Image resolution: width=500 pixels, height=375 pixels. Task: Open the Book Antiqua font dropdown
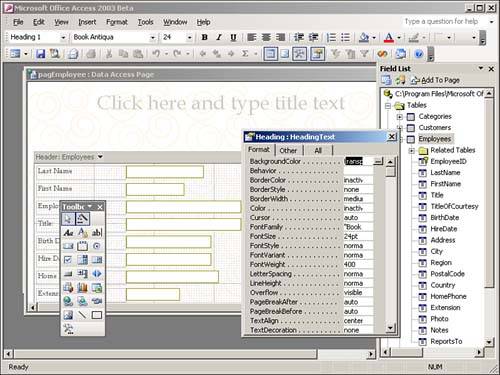tap(153, 37)
